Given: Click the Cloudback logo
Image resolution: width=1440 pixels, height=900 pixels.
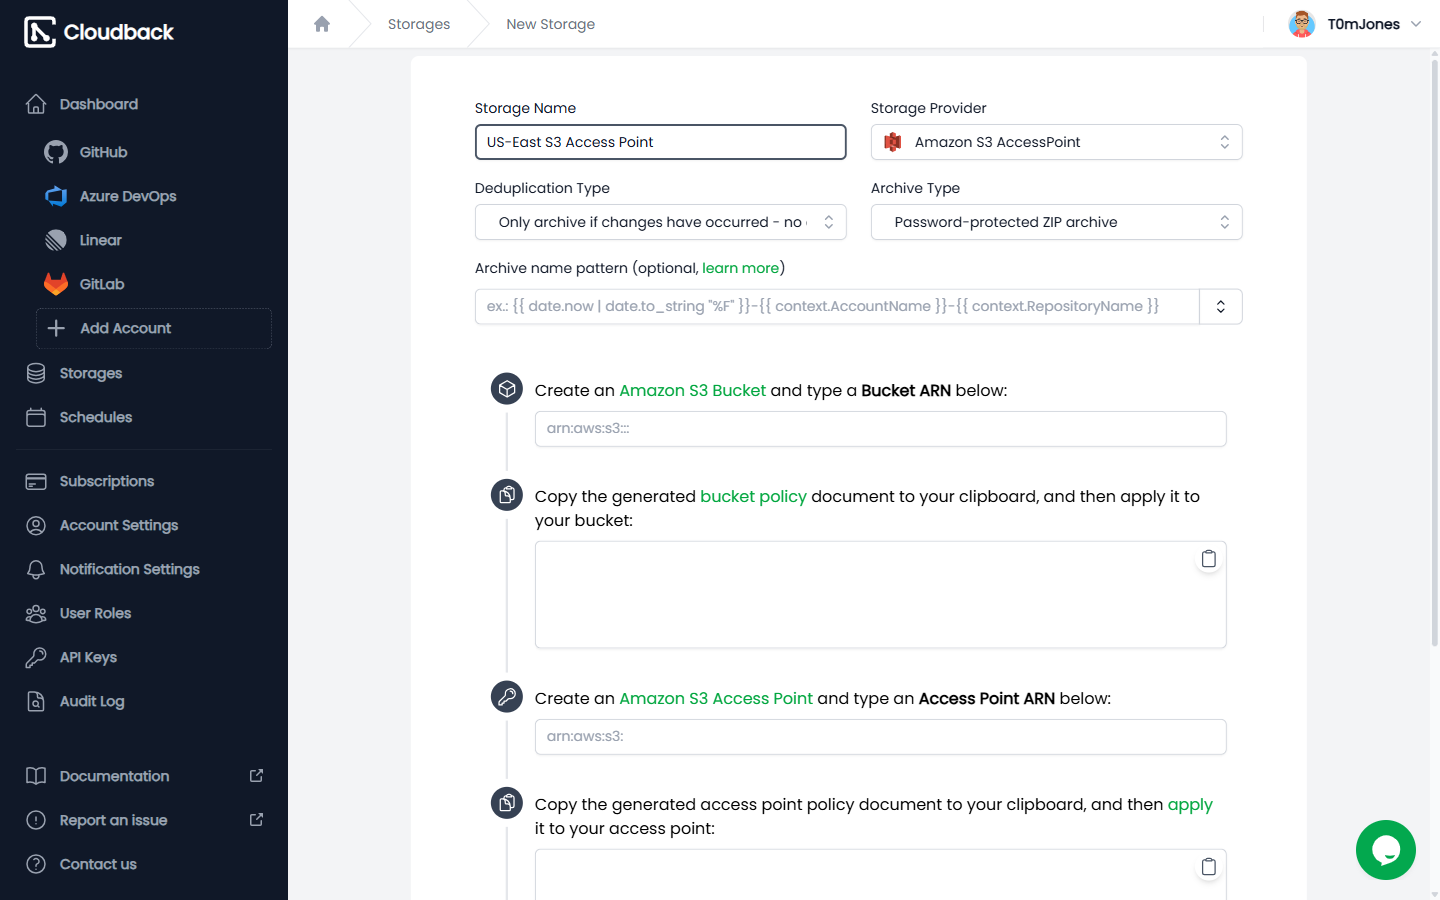Looking at the screenshot, I should point(99,32).
